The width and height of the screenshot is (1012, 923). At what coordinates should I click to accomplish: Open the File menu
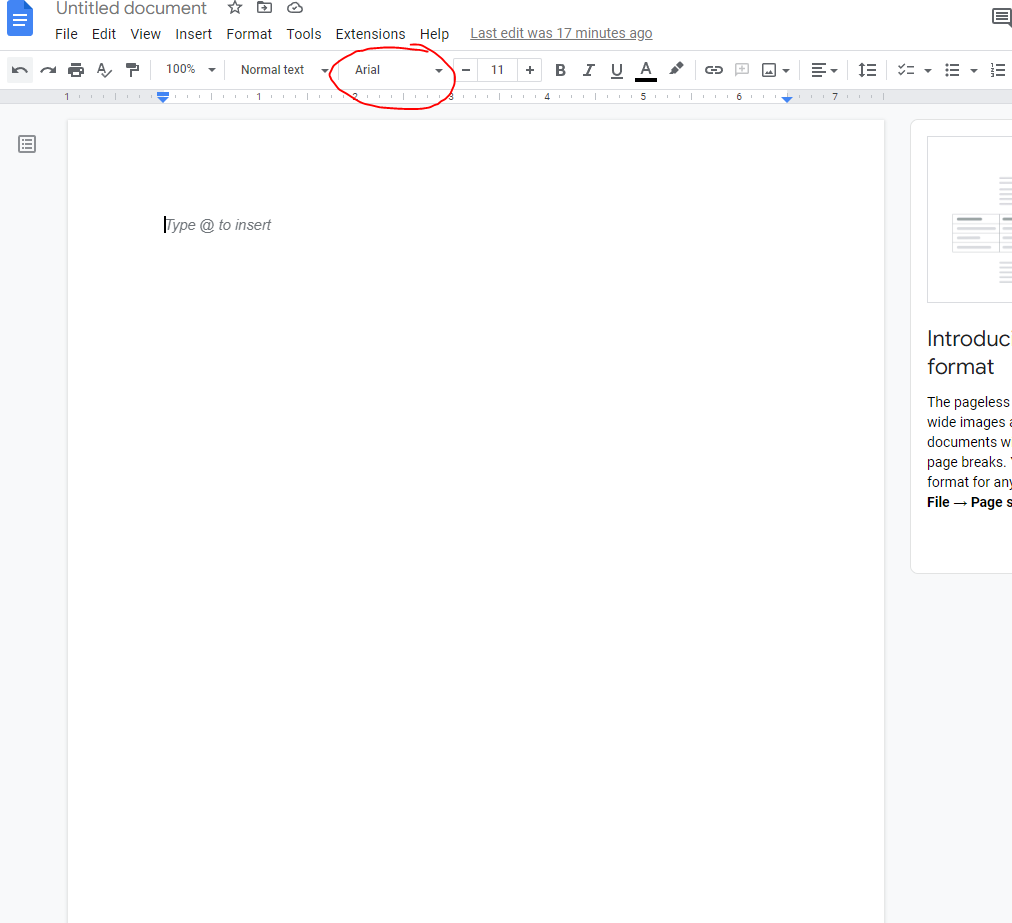pyautogui.click(x=66, y=34)
